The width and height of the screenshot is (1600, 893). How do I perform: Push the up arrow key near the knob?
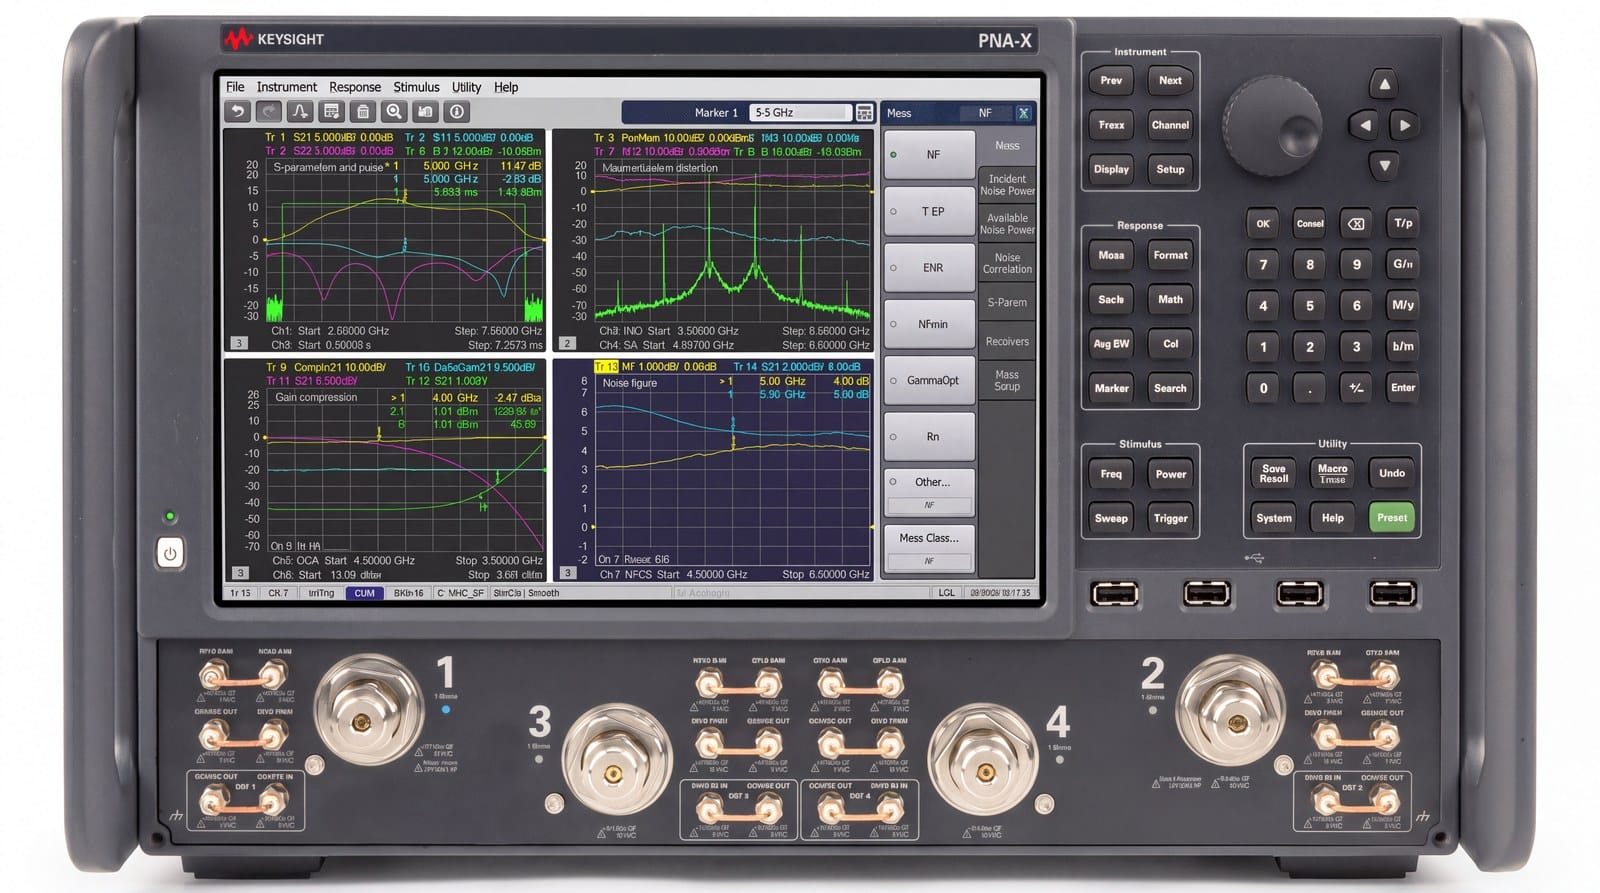(x=1384, y=84)
